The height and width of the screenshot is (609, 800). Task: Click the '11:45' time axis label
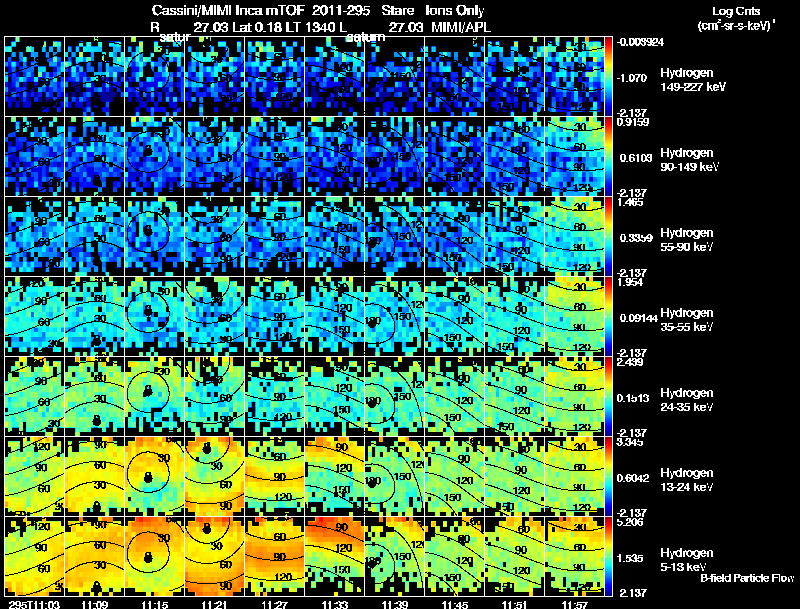[455, 604]
